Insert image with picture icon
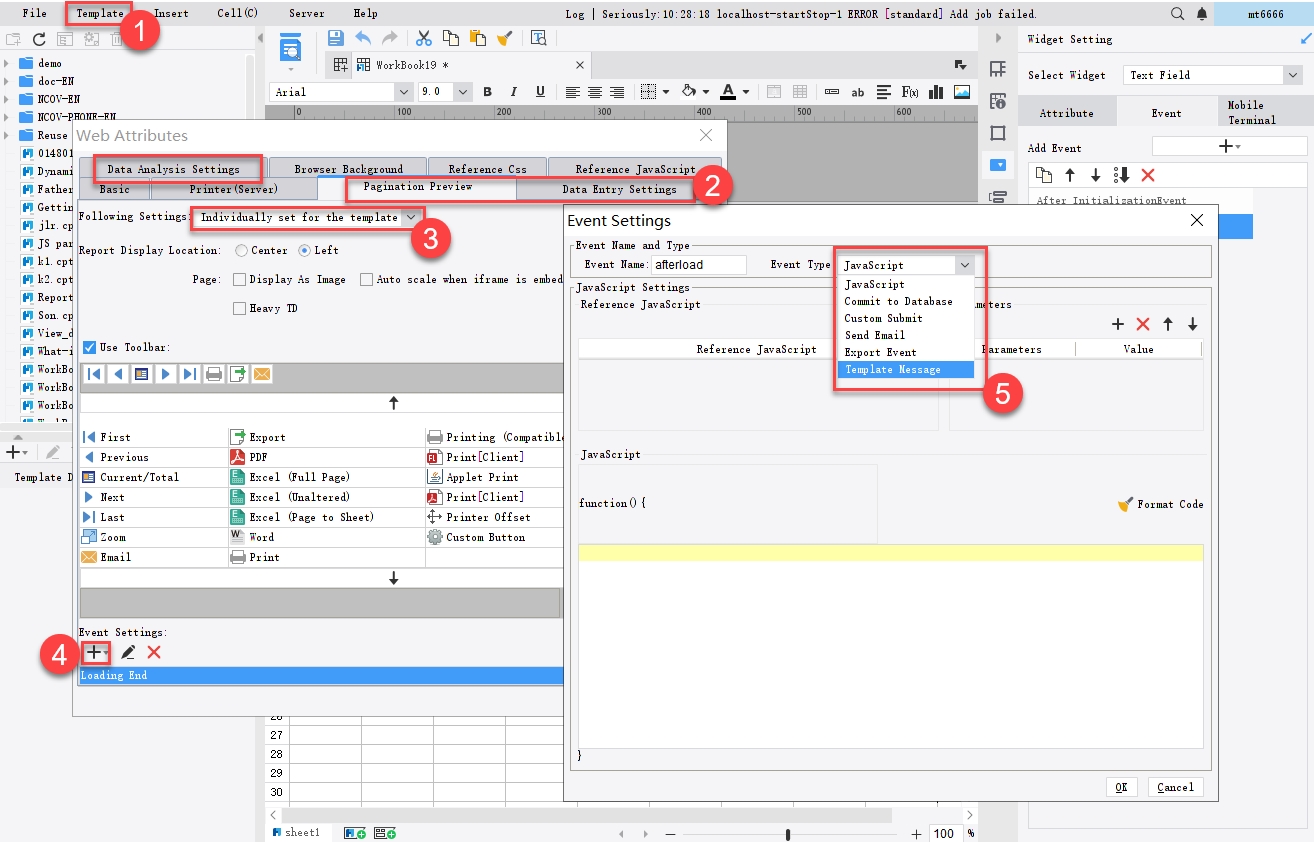1314x842 pixels. tap(962, 92)
